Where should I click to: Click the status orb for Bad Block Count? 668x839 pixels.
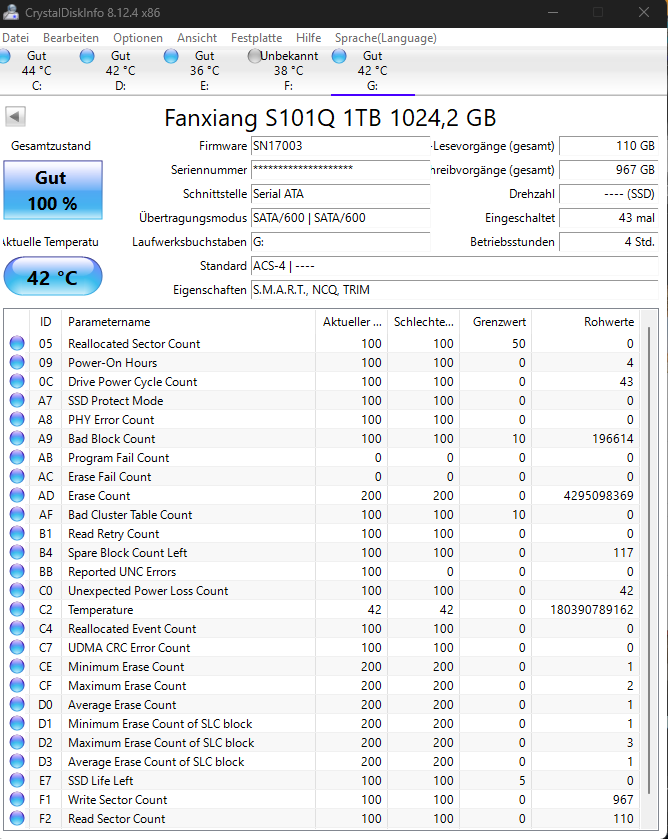click(17, 438)
